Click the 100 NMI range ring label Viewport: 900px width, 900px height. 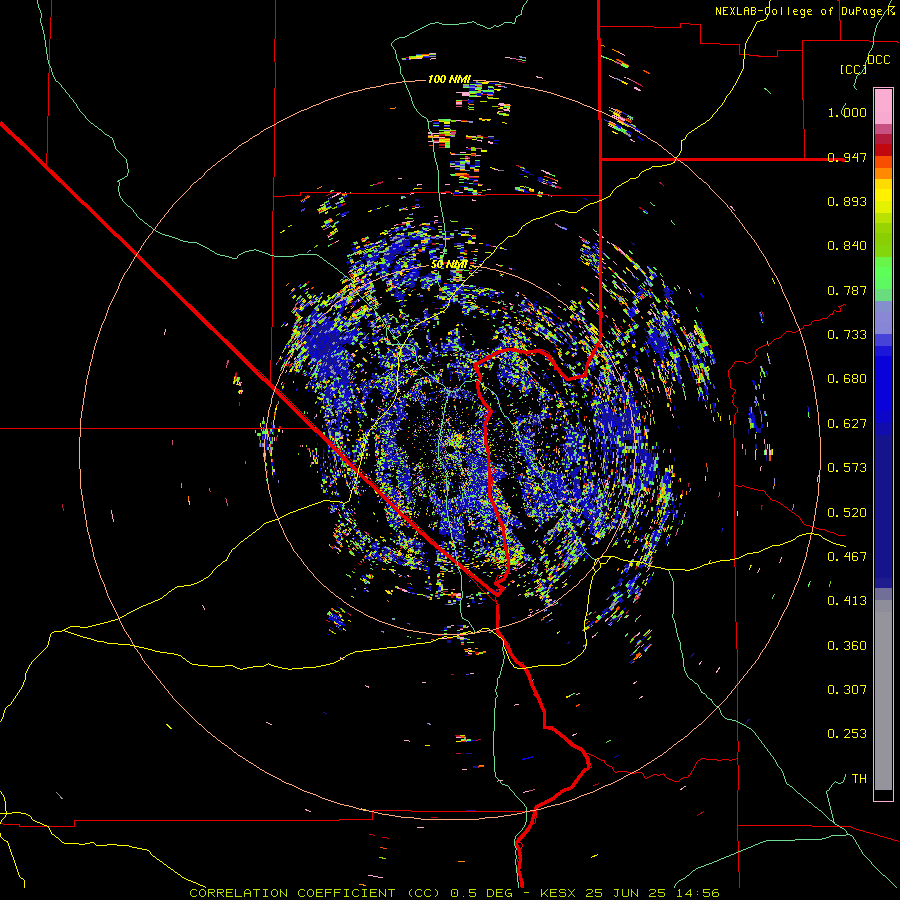(x=449, y=79)
